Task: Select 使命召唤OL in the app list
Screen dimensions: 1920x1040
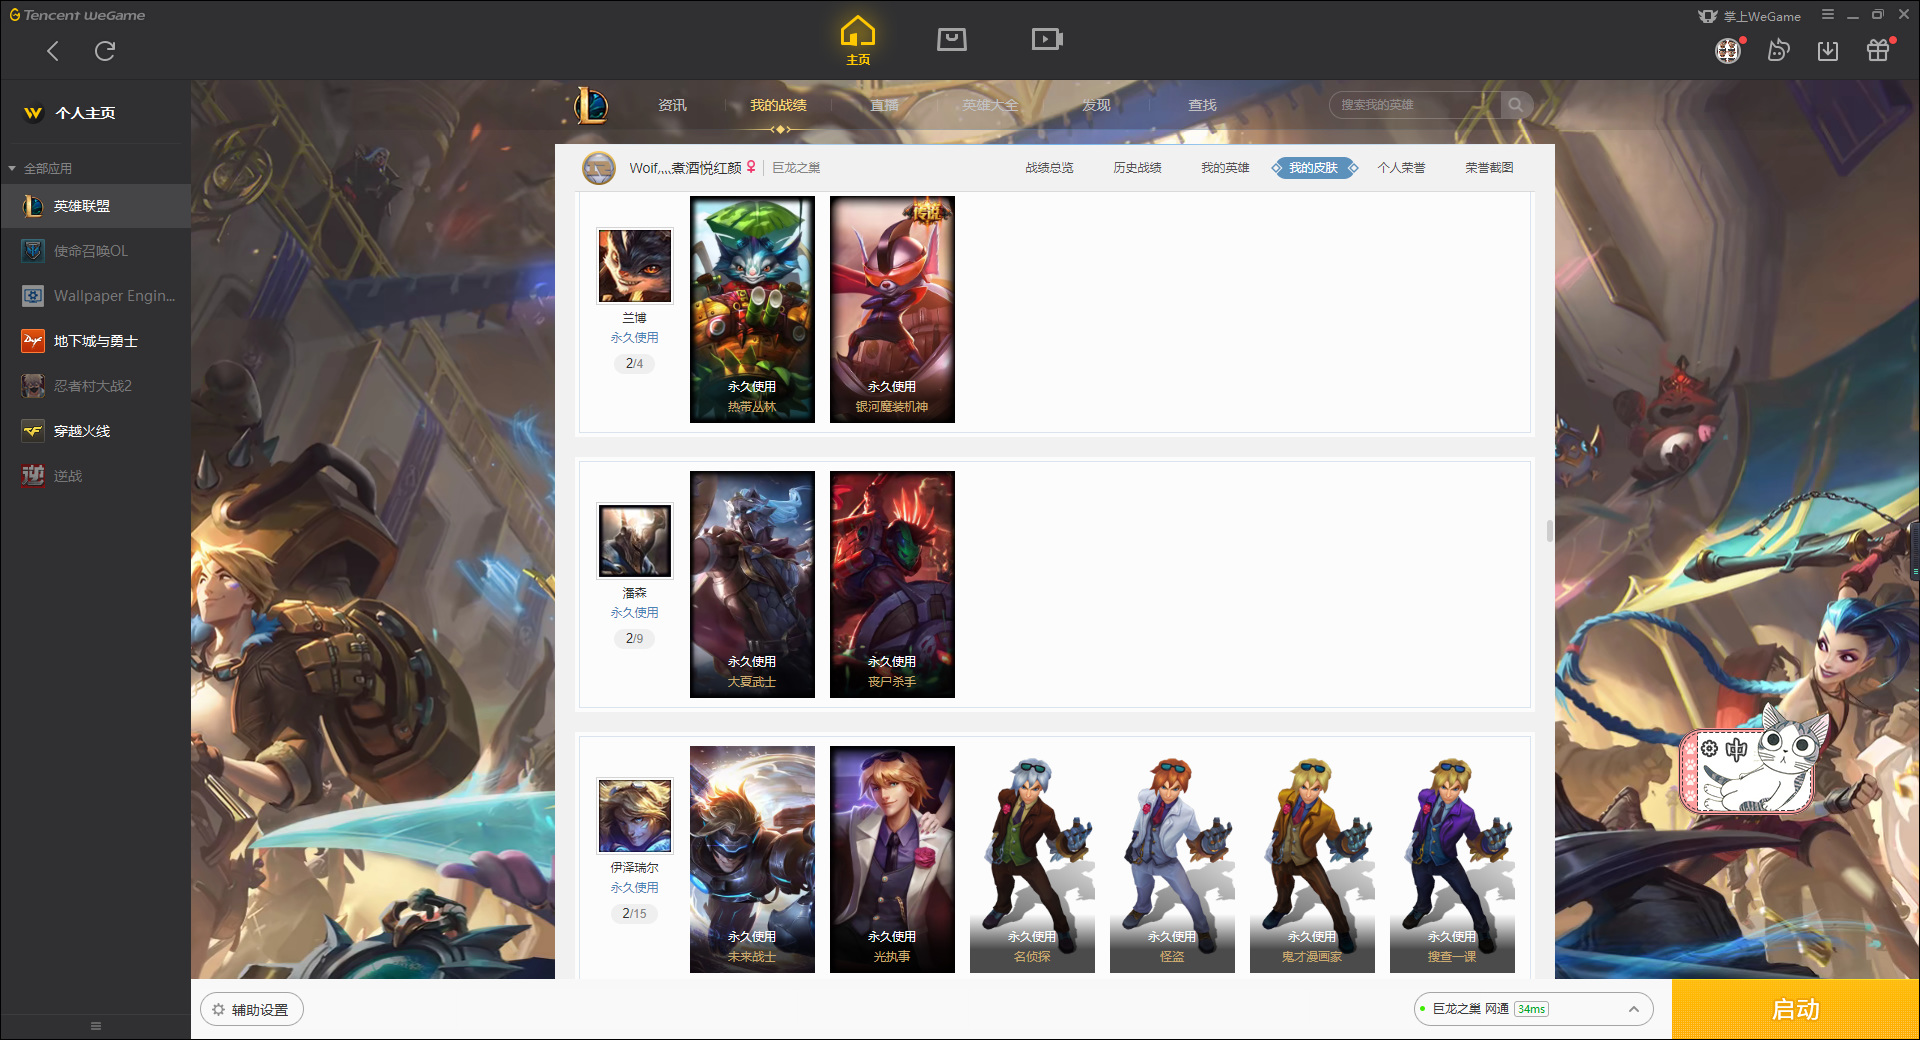Action: click(95, 251)
